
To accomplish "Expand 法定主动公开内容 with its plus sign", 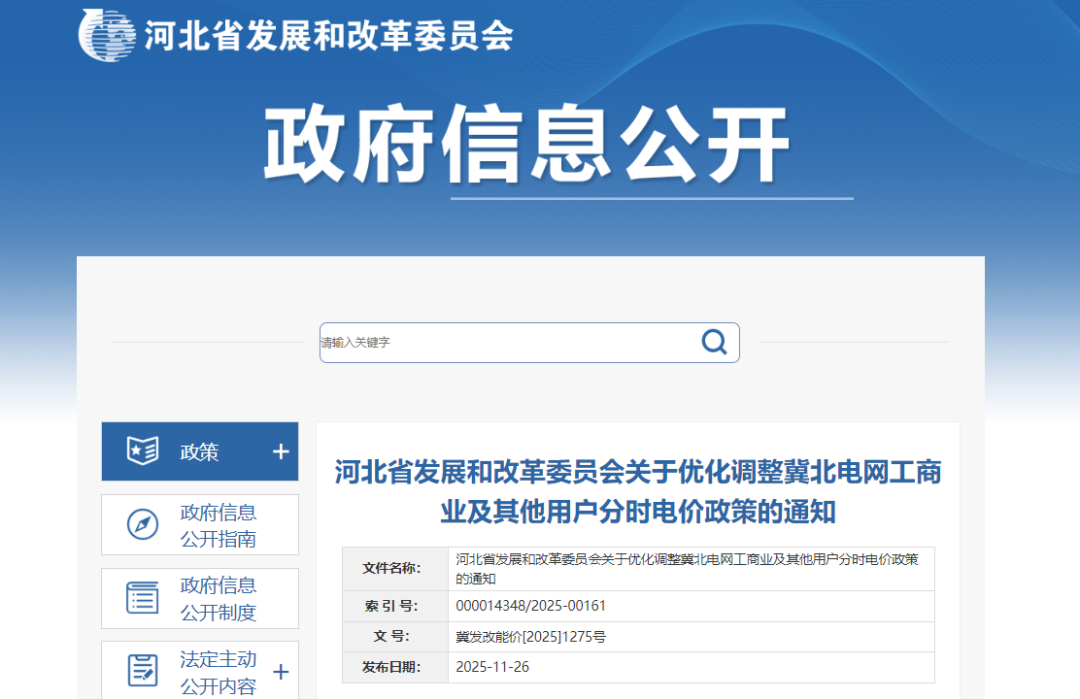I will pyautogui.click(x=279, y=670).
